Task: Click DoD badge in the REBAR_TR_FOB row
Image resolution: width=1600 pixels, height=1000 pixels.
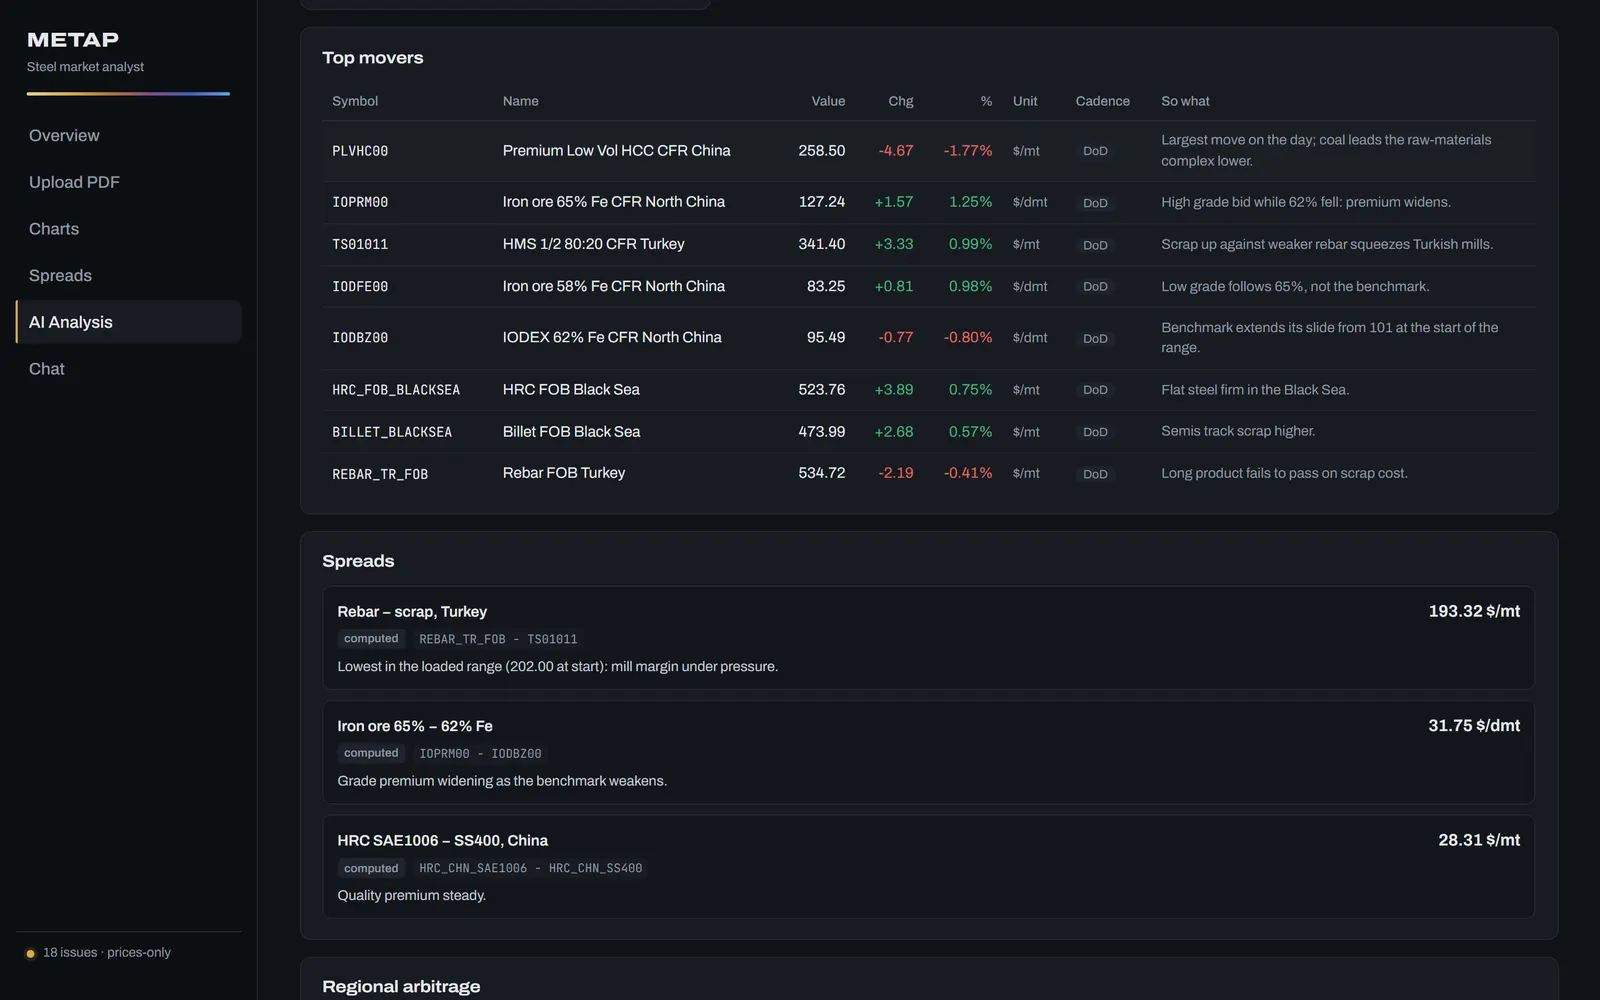Action: [1095, 474]
